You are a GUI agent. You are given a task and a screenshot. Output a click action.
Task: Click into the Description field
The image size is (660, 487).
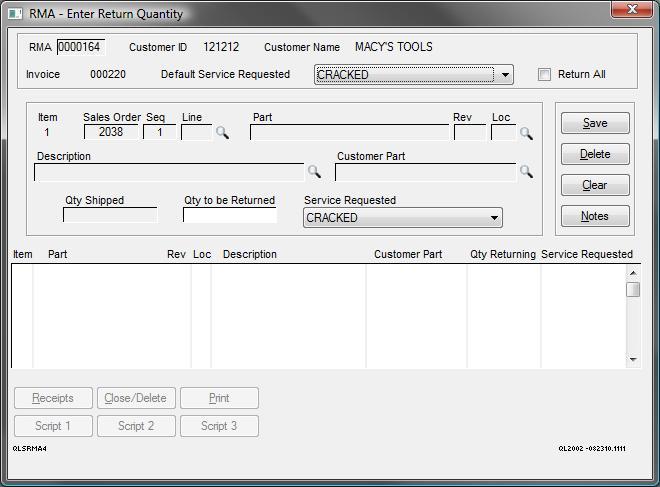(x=169, y=172)
